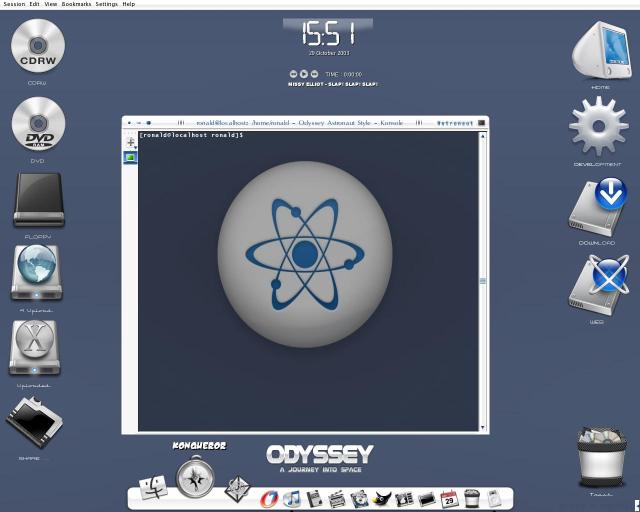The image size is (640, 512).
Task: Open the music note player in dock
Action: (x=291, y=499)
